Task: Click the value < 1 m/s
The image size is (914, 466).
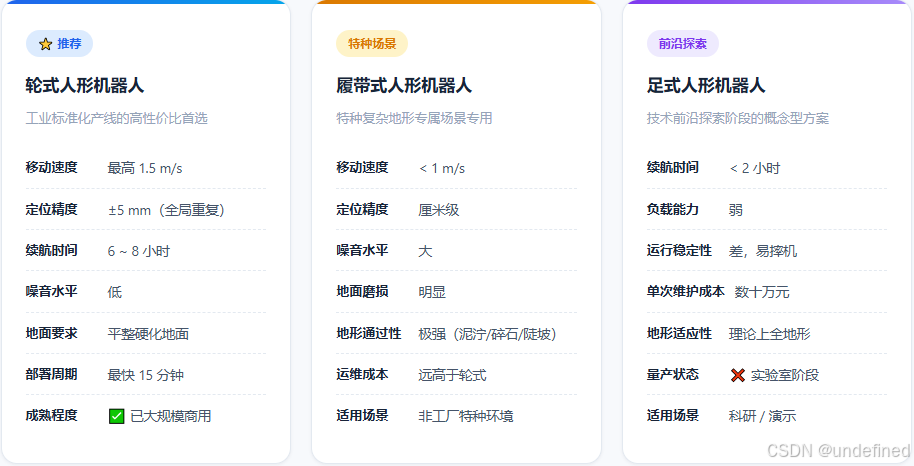Action: pos(442,169)
